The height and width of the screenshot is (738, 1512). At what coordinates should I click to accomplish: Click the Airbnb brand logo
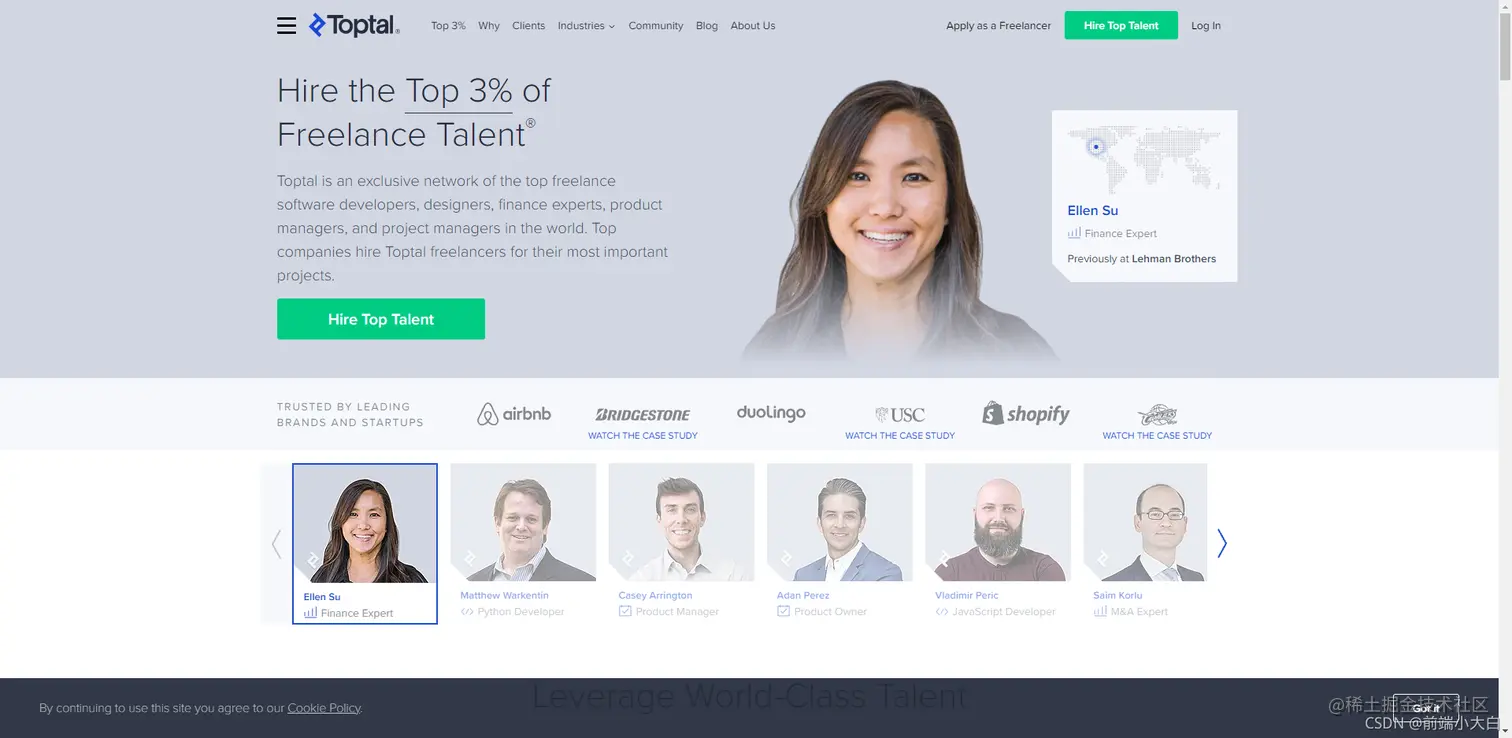pyautogui.click(x=514, y=414)
